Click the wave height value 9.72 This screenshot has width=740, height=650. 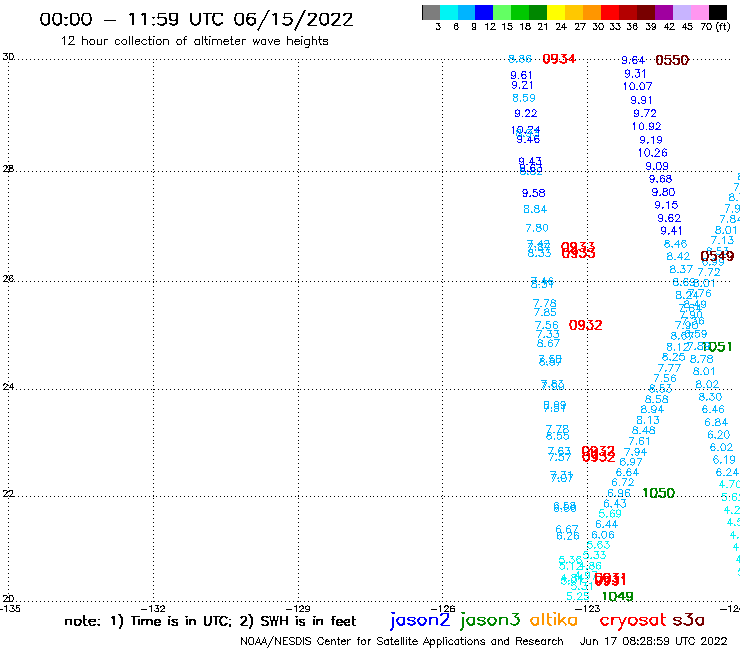[645, 113]
